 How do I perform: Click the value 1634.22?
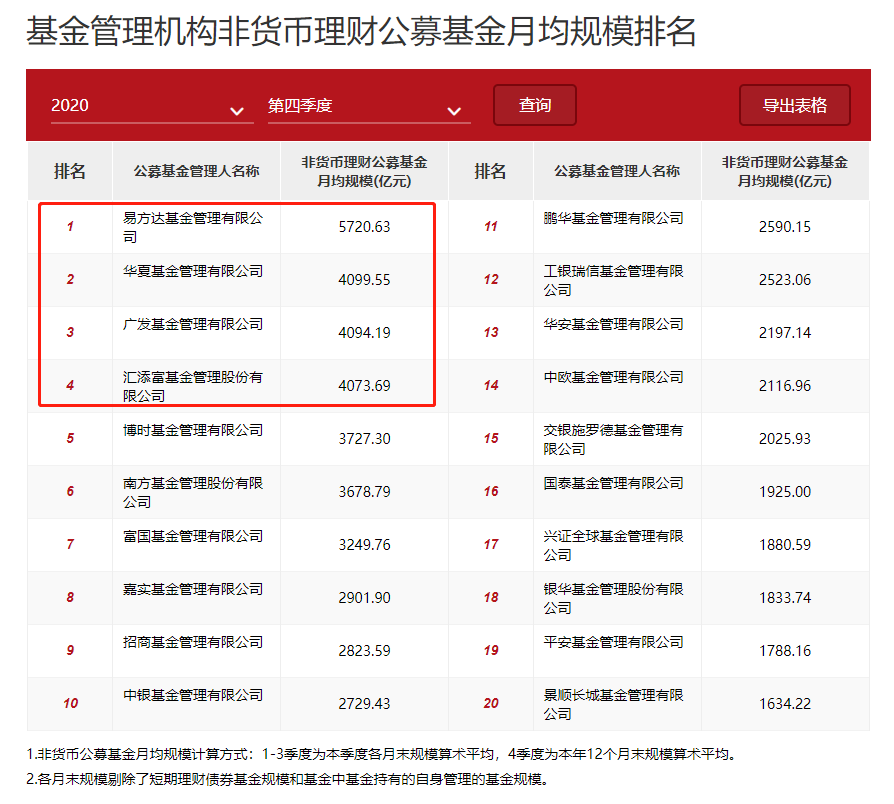785,704
